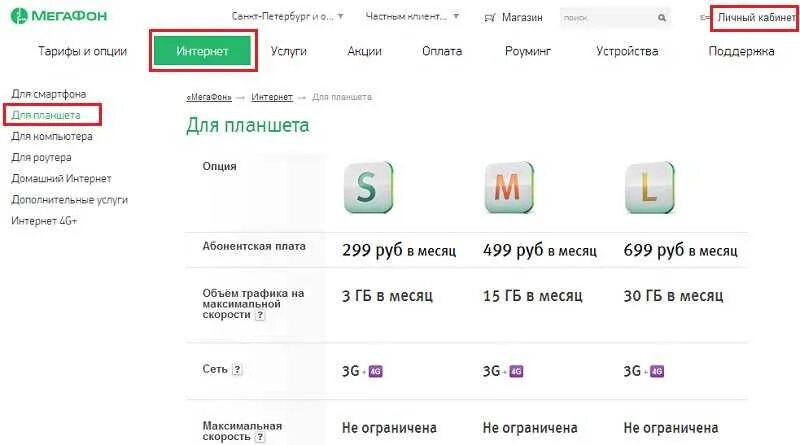This screenshot has height=445, width=800.
Task: Open the MegaFon logo home link
Action: (59, 16)
